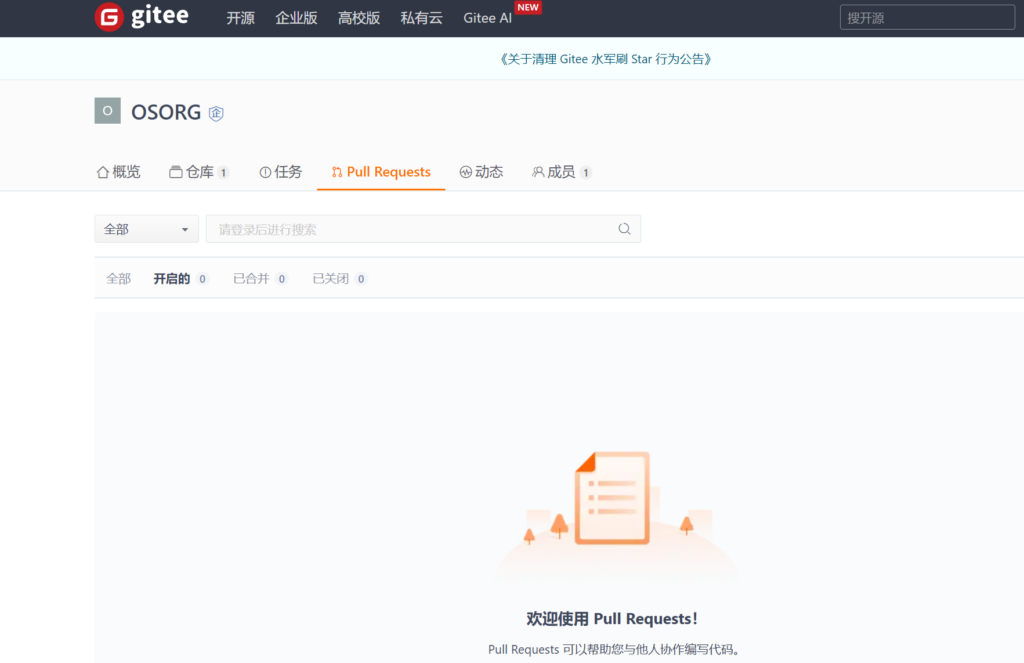Click the Gitee logo icon
Screen dimensions: 1024x663
109,17
